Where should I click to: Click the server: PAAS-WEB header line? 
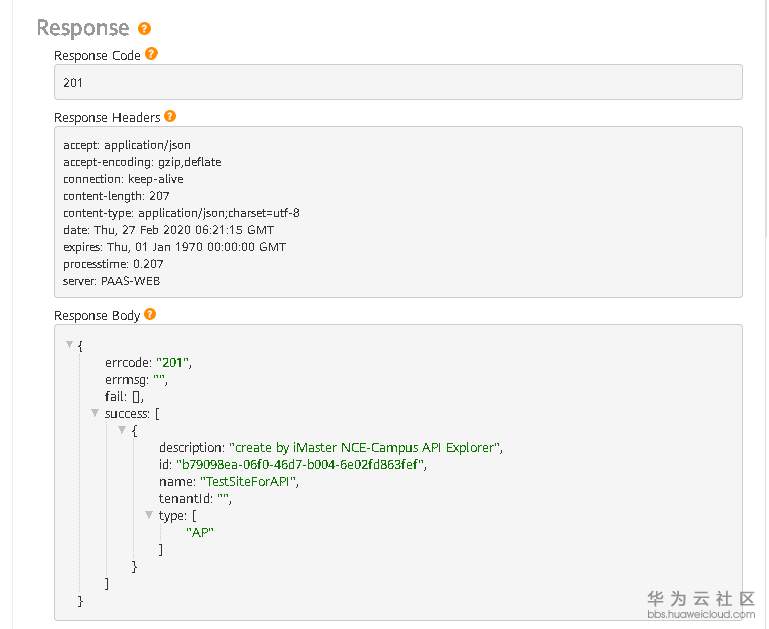111,281
